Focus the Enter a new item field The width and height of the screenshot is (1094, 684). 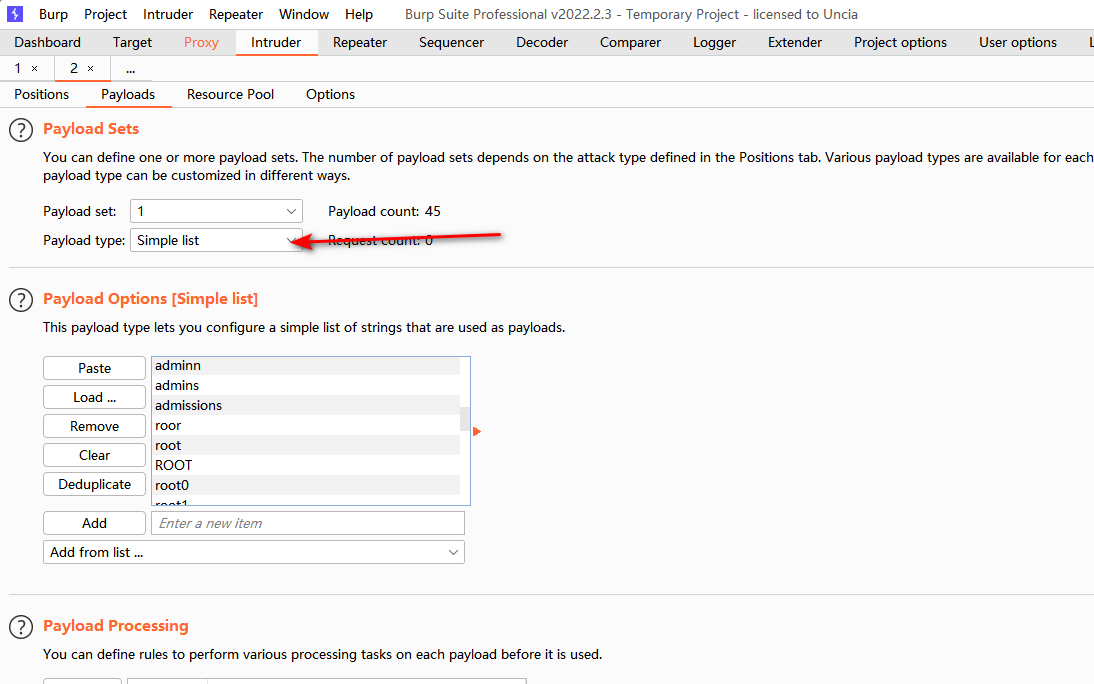pyautogui.click(x=308, y=523)
